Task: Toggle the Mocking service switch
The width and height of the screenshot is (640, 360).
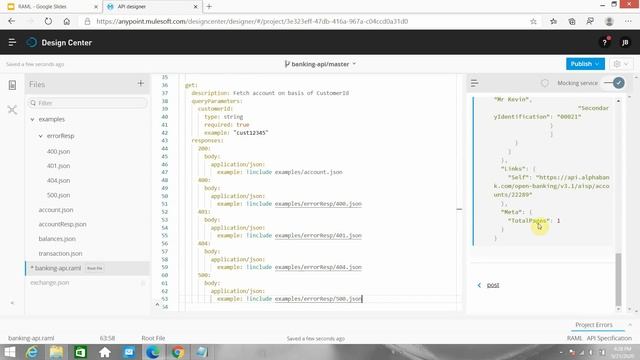Action: tap(614, 83)
